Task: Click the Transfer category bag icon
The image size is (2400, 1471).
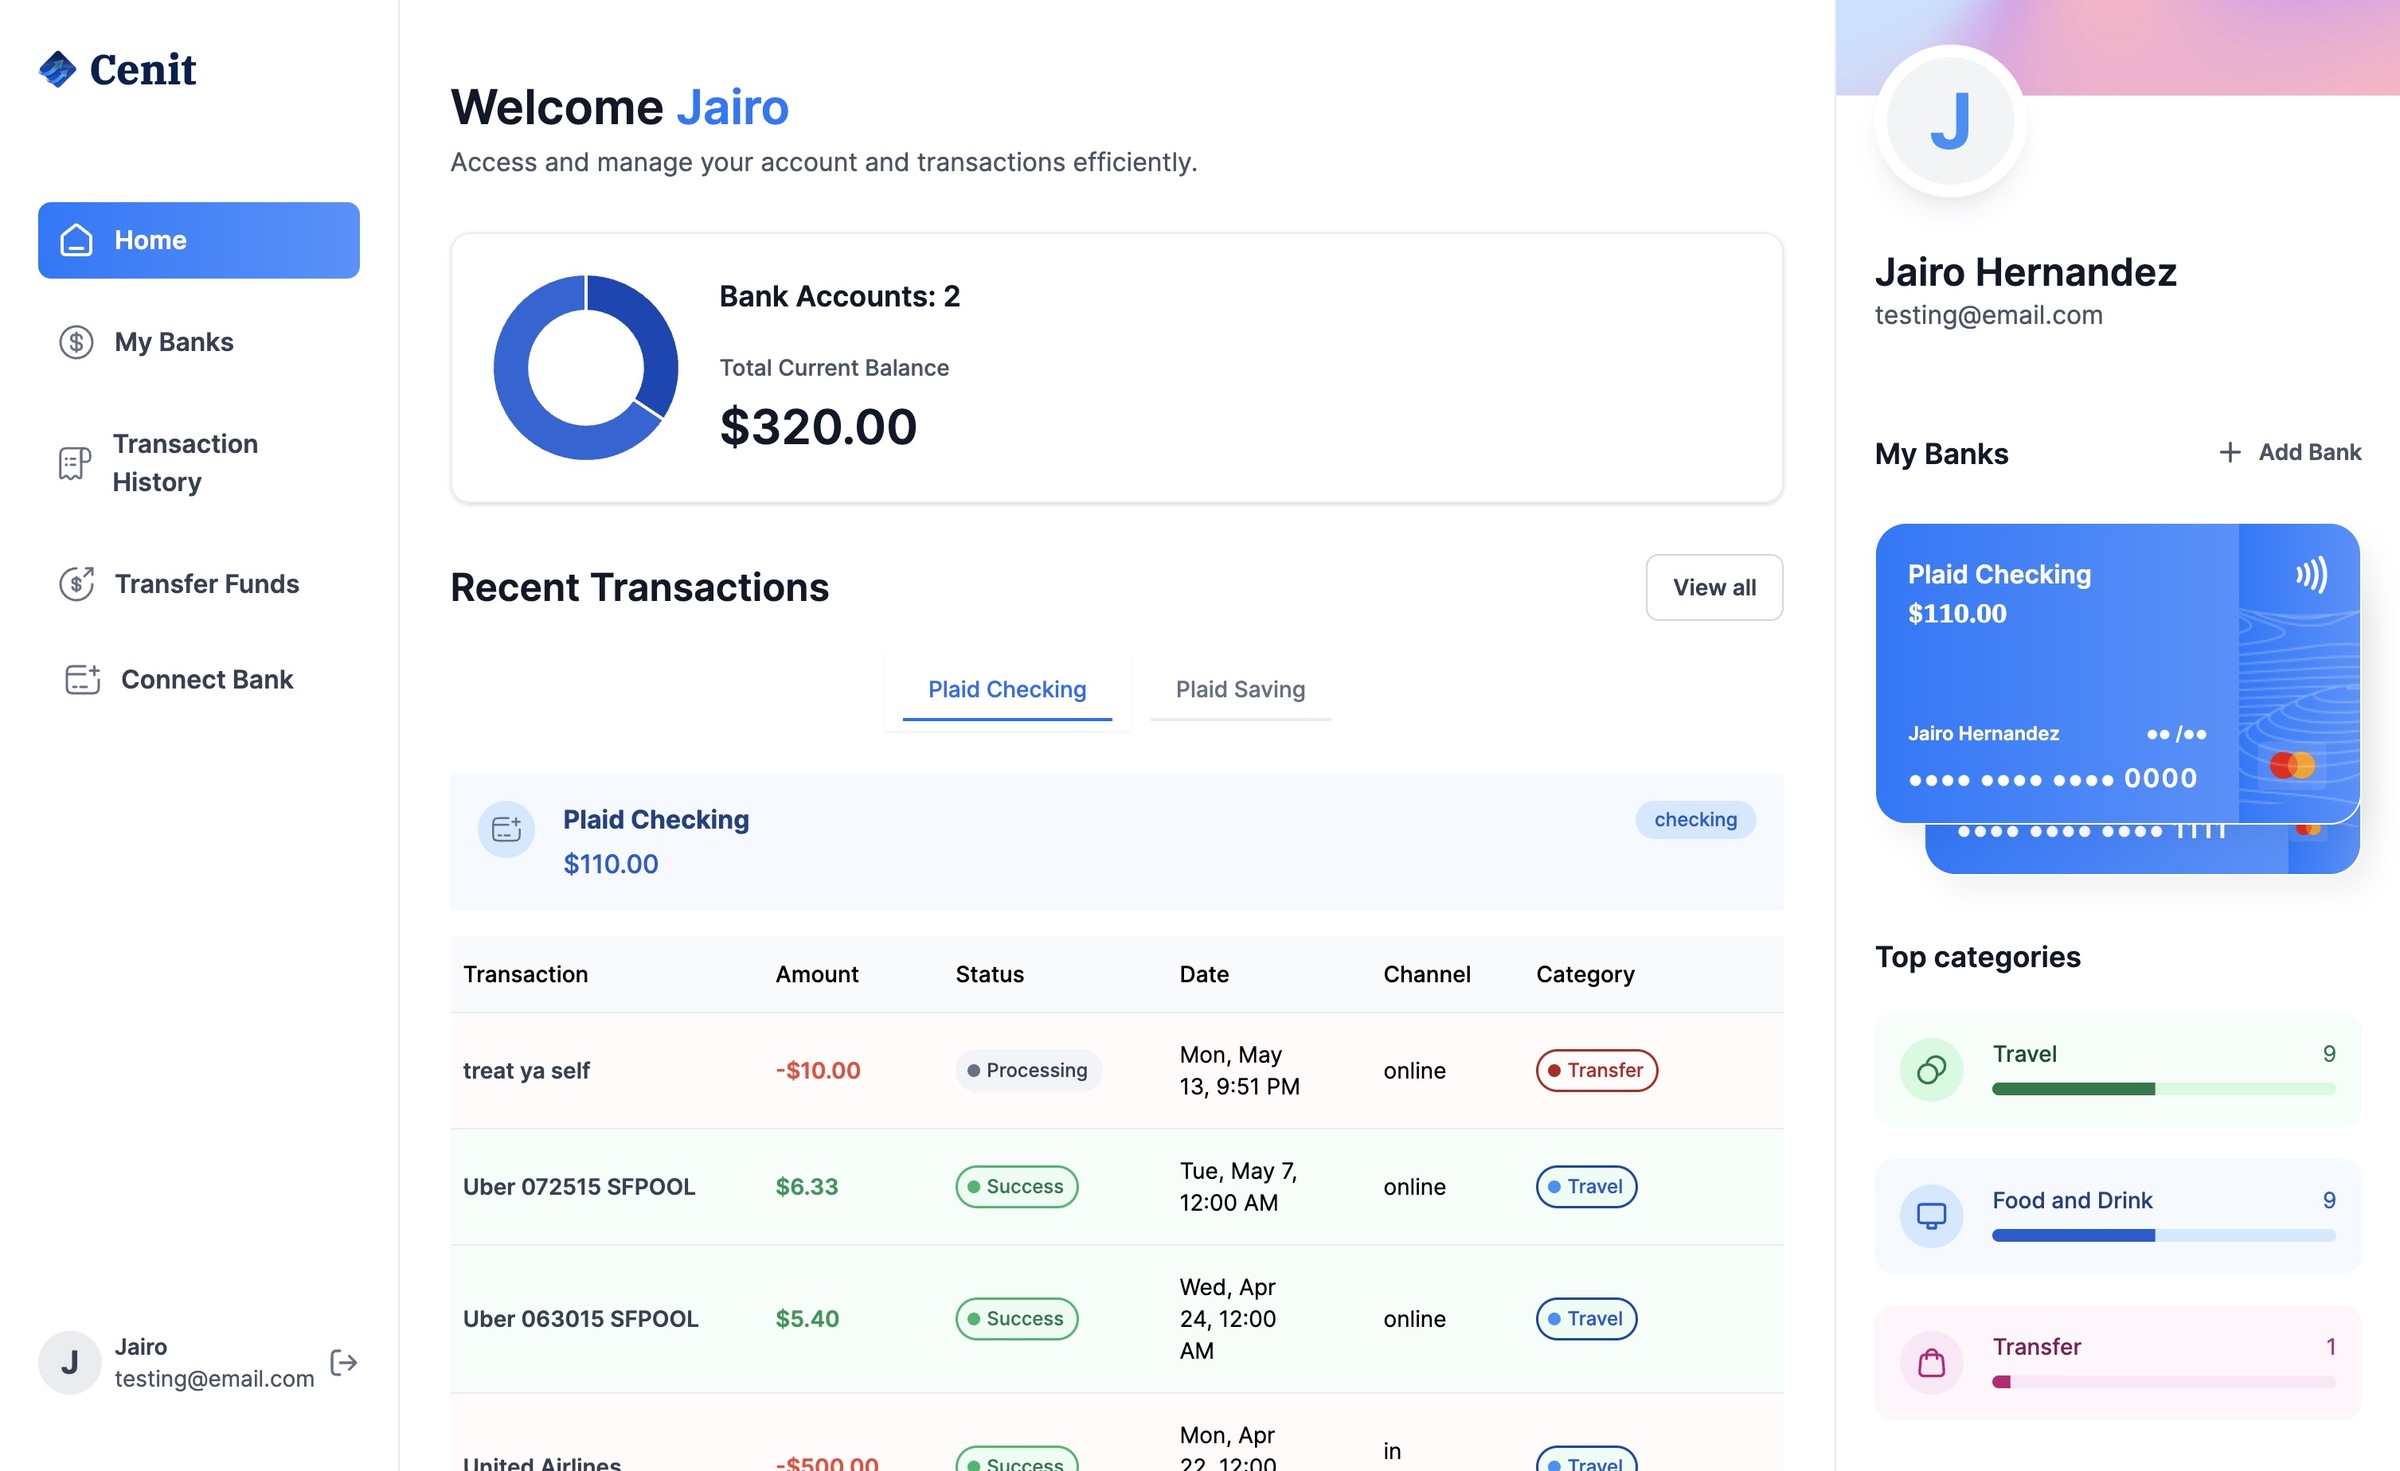Action: click(x=1931, y=1362)
